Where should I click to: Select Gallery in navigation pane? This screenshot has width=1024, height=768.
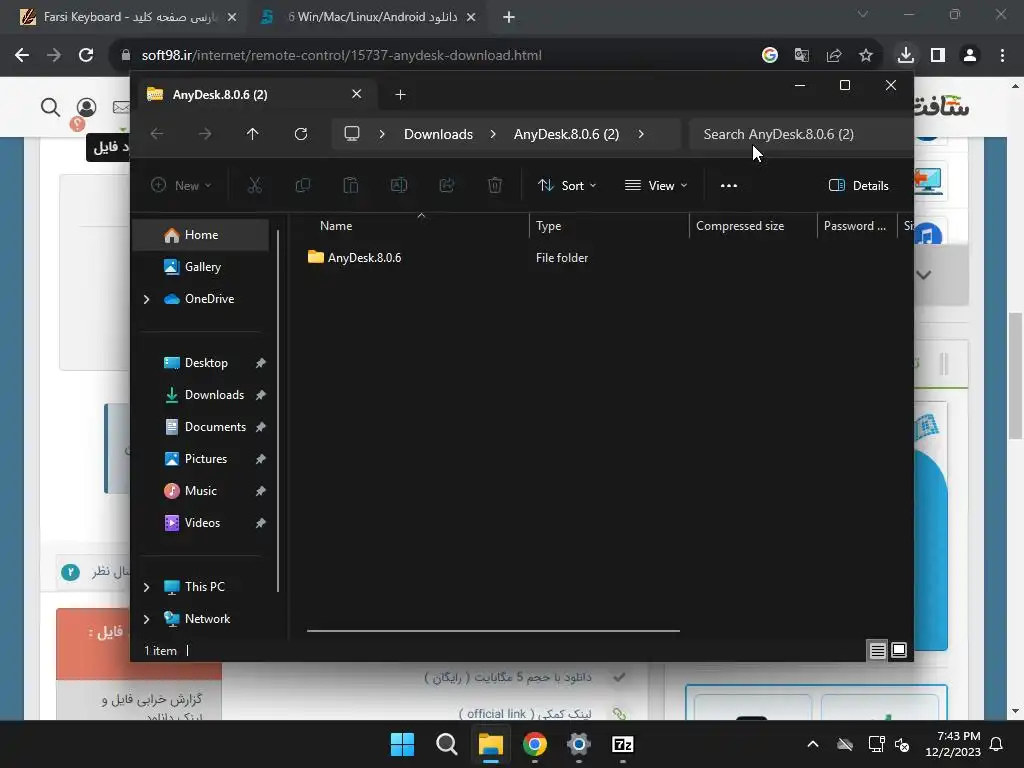tap(202, 267)
